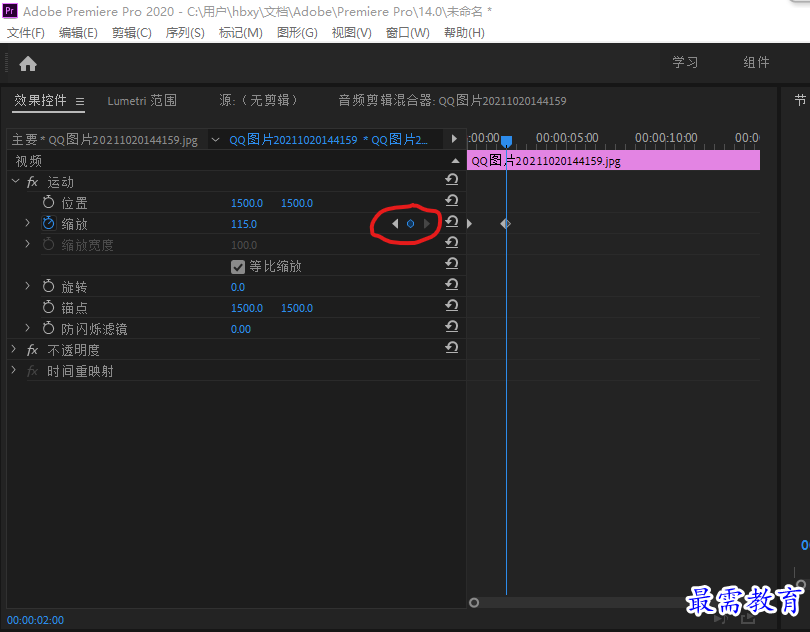Open the 序列(S) menu

(185, 33)
